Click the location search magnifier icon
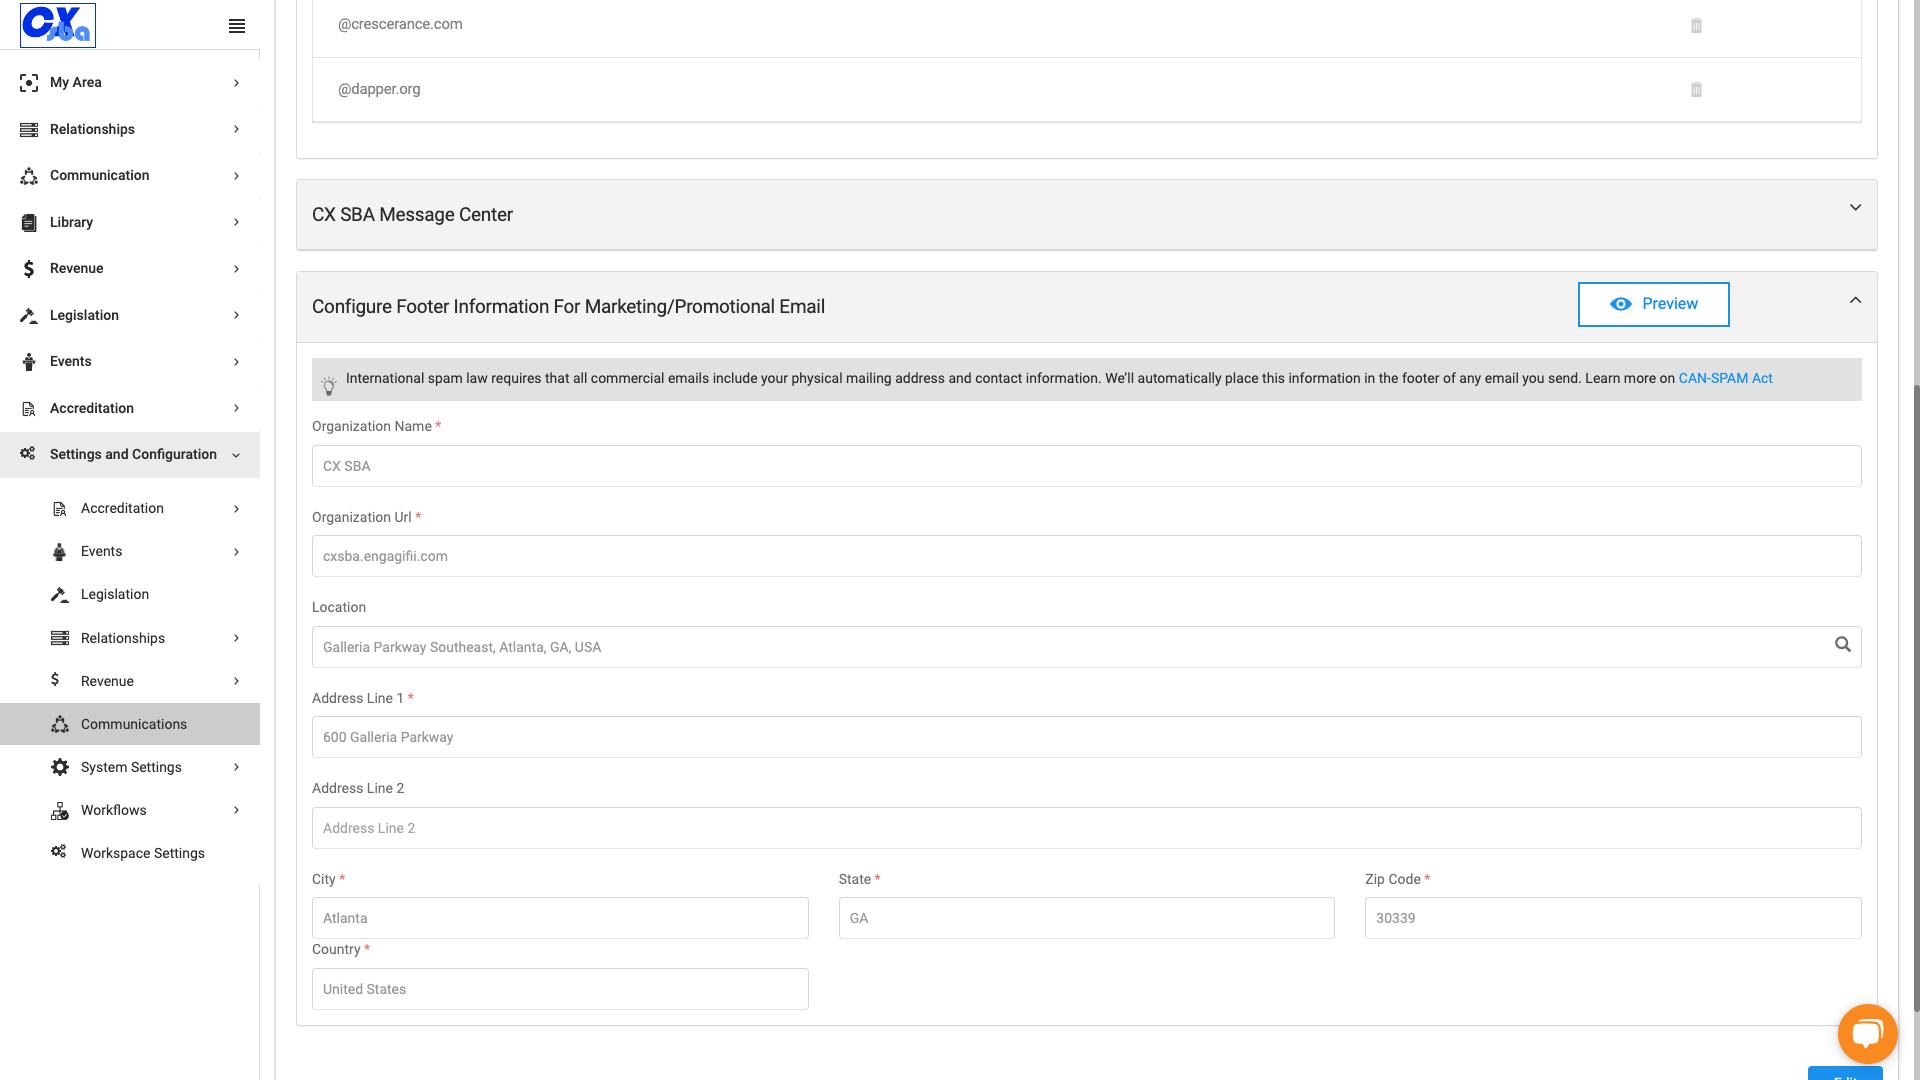Viewport: 1920px width, 1080px height. coord(1843,645)
